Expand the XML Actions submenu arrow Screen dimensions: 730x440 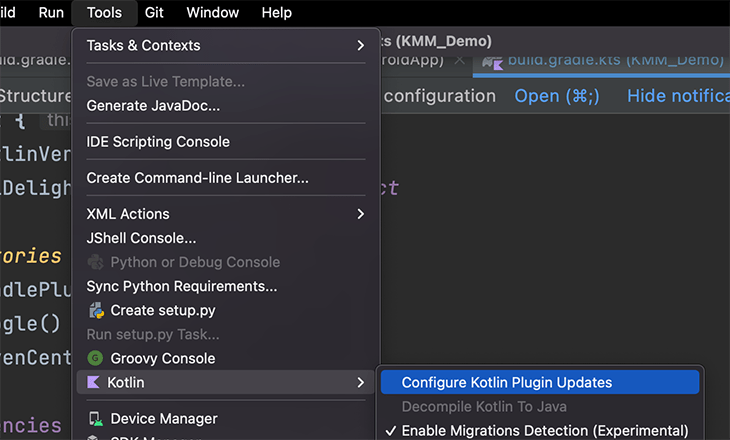click(x=360, y=214)
